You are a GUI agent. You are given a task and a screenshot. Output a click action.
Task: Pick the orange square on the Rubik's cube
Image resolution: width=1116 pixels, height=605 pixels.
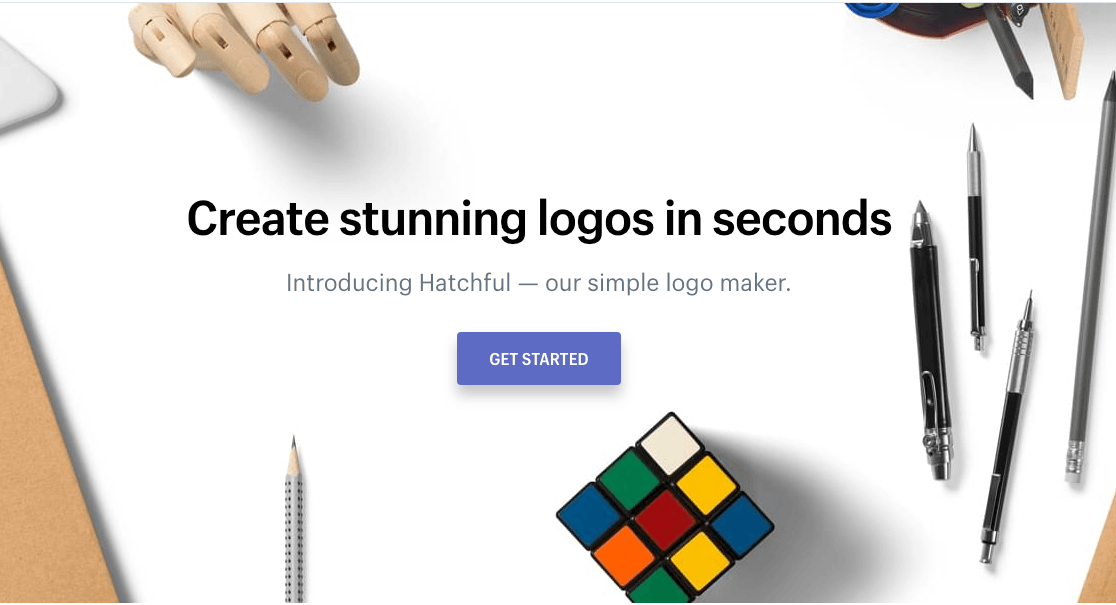click(x=623, y=554)
